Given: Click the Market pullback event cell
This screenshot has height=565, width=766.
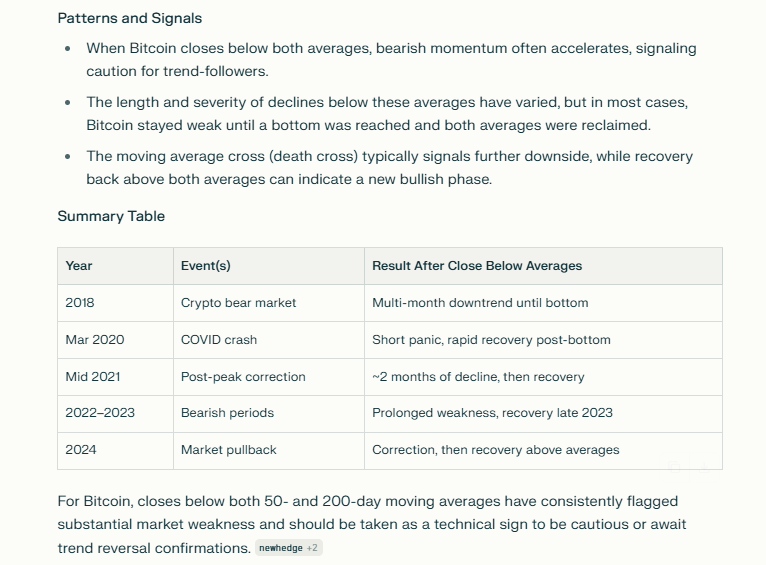Looking at the screenshot, I should tap(229, 450).
